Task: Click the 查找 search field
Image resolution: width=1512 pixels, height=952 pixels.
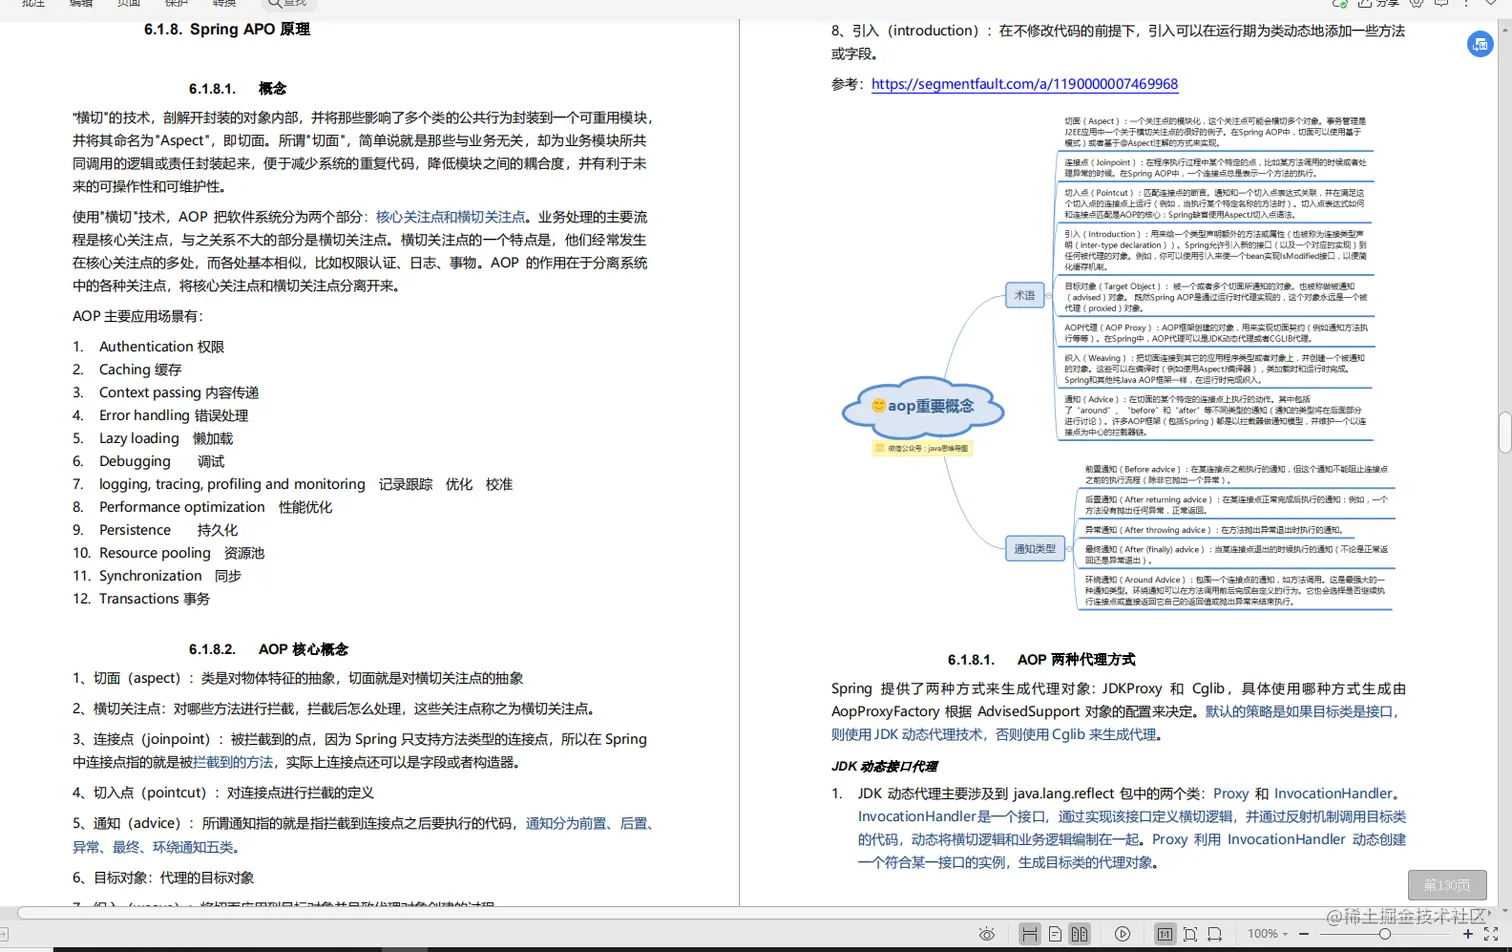Action: (289, 5)
